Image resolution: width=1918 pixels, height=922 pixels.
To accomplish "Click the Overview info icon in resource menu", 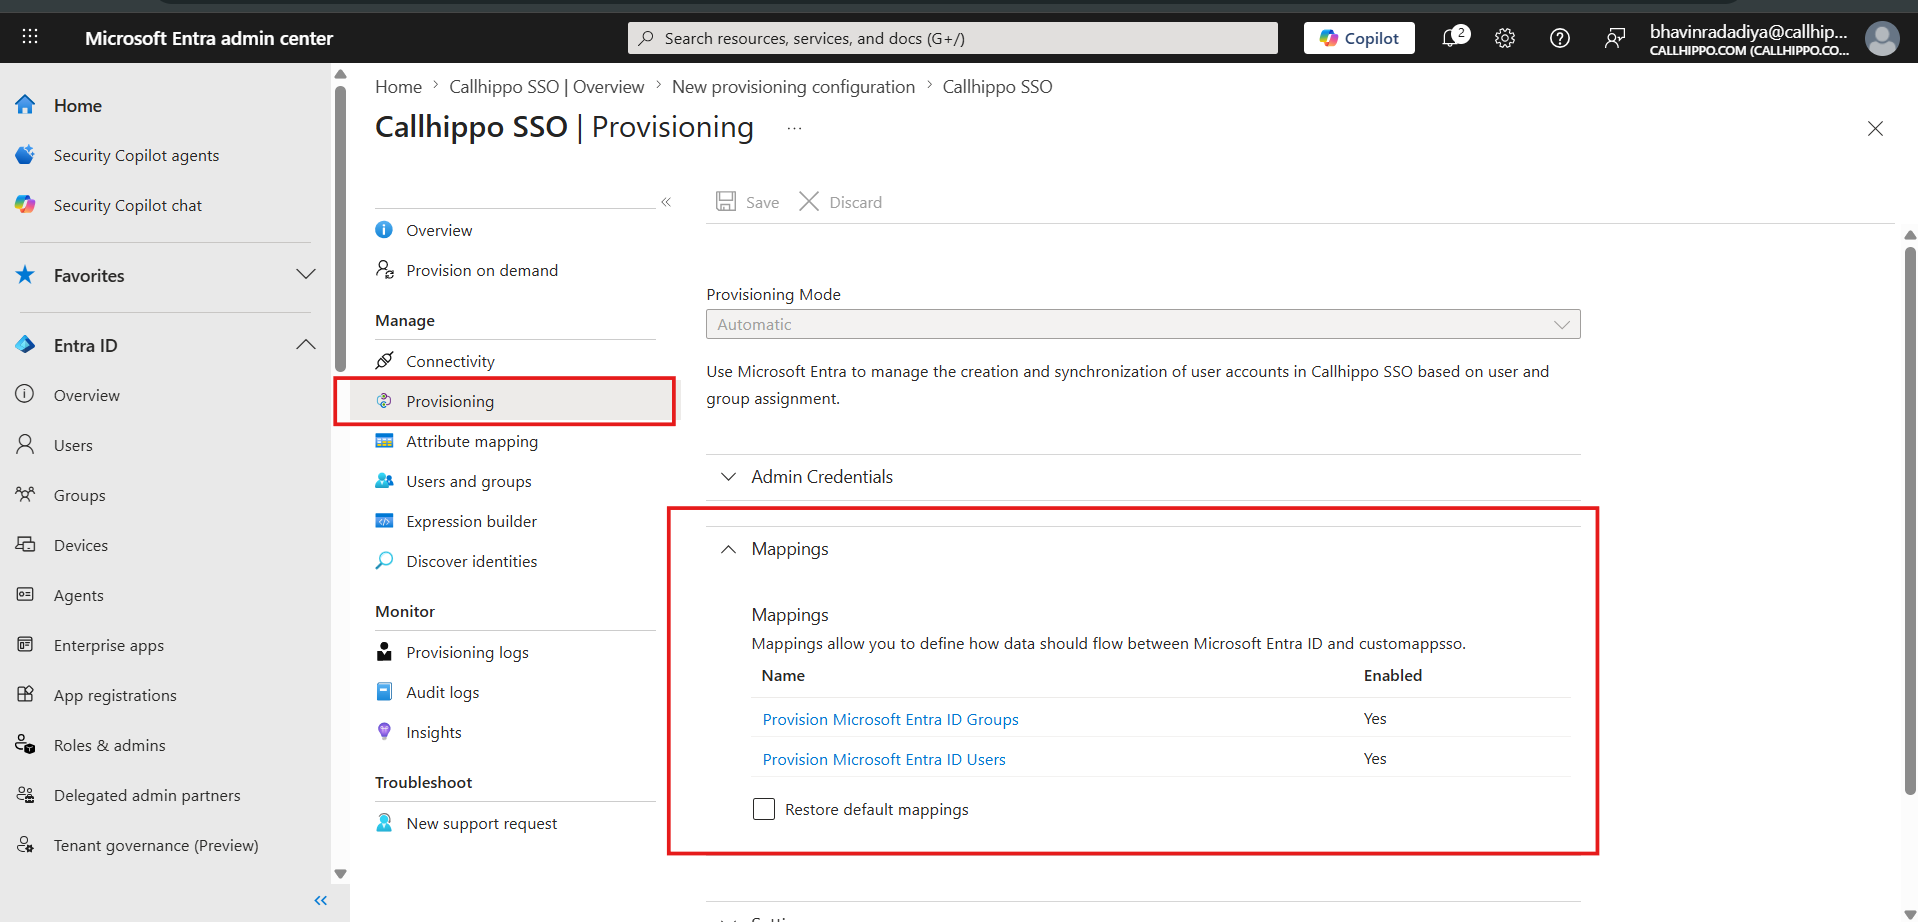I will (x=384, y=230).
